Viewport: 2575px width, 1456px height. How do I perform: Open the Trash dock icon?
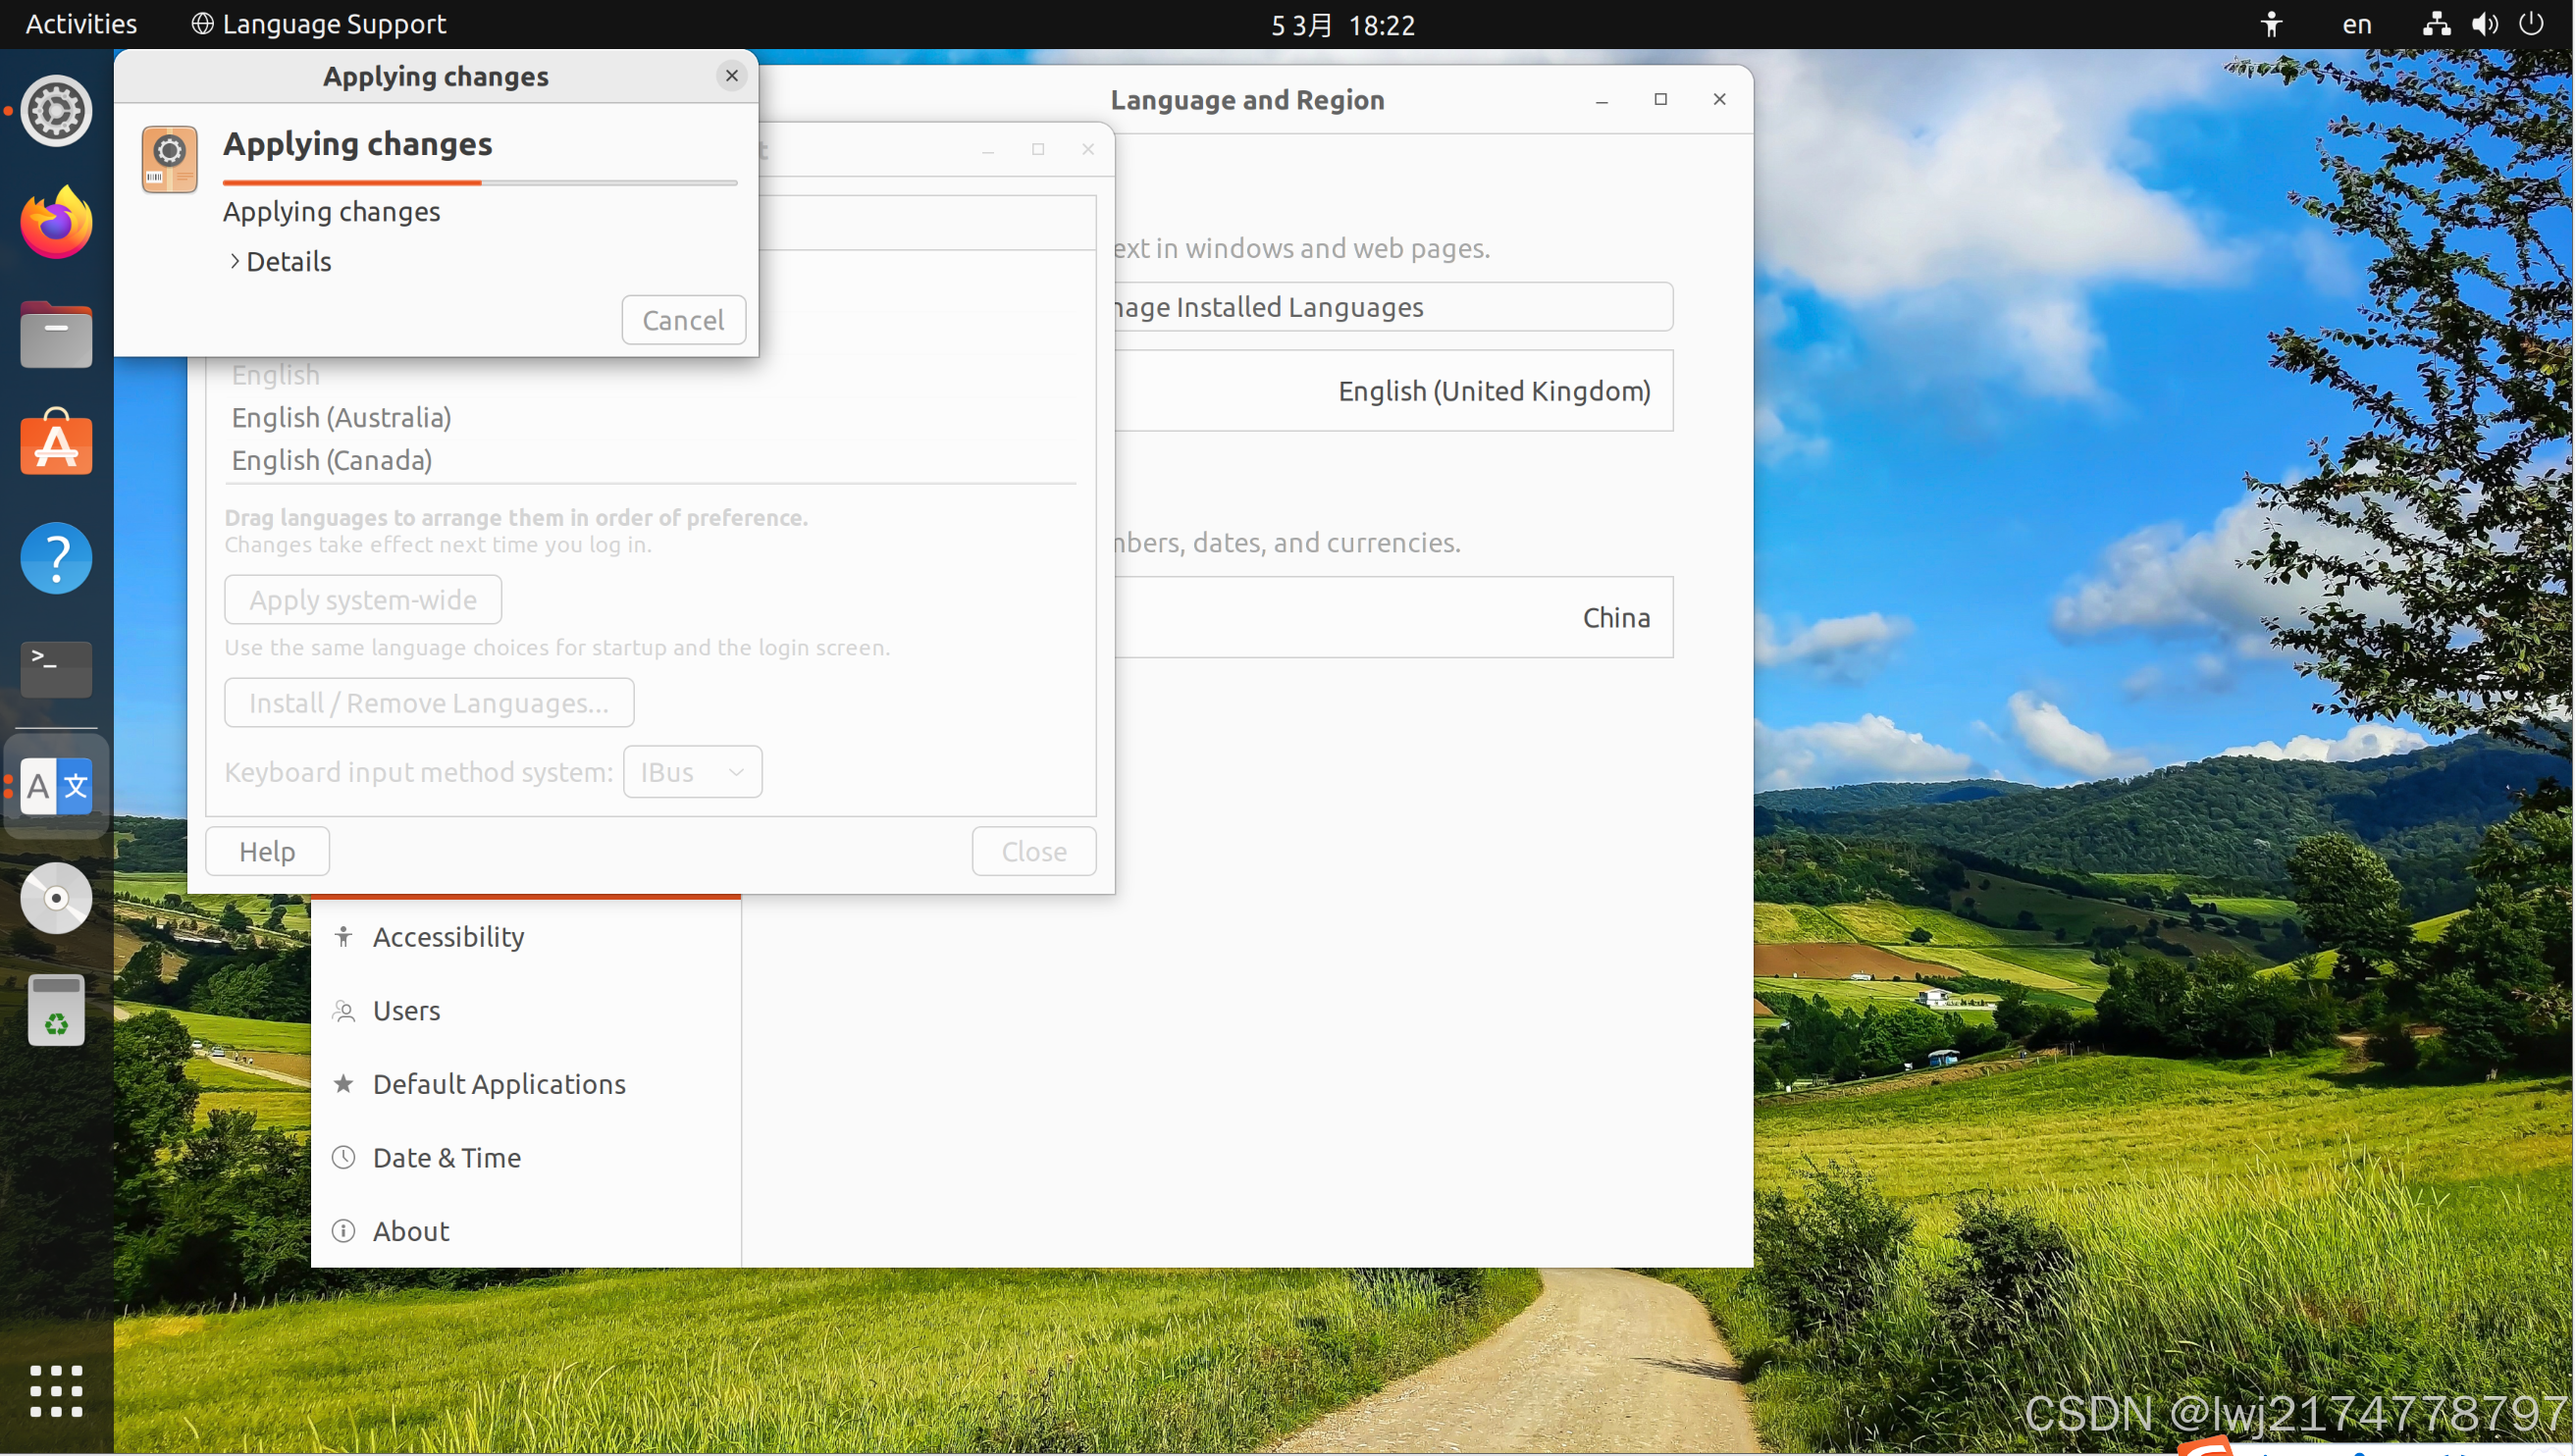point(56,1010)
